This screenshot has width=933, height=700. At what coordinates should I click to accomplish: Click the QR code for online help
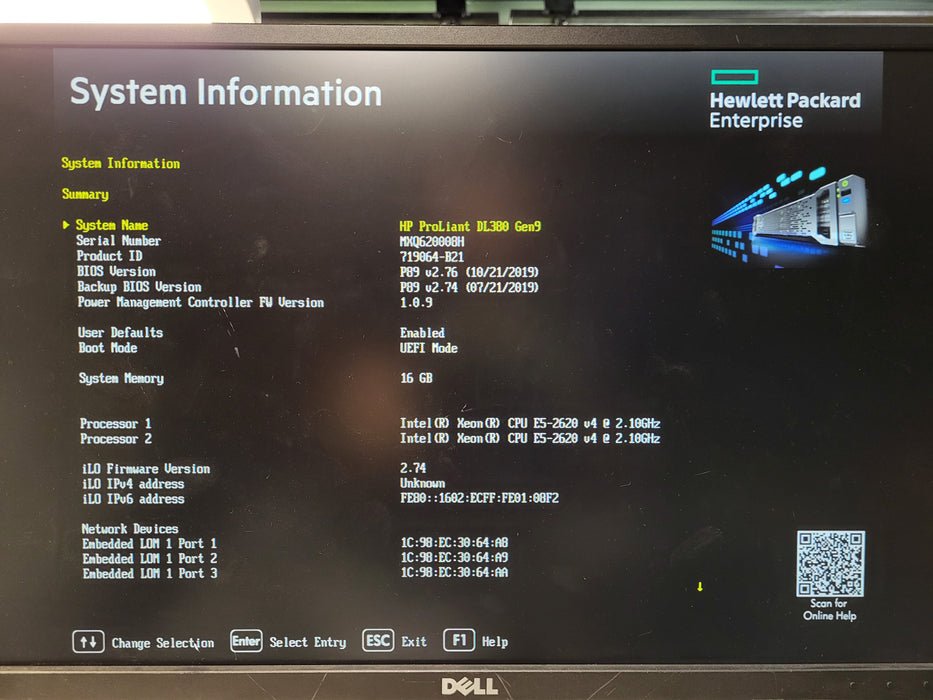(x=830, y=564)
